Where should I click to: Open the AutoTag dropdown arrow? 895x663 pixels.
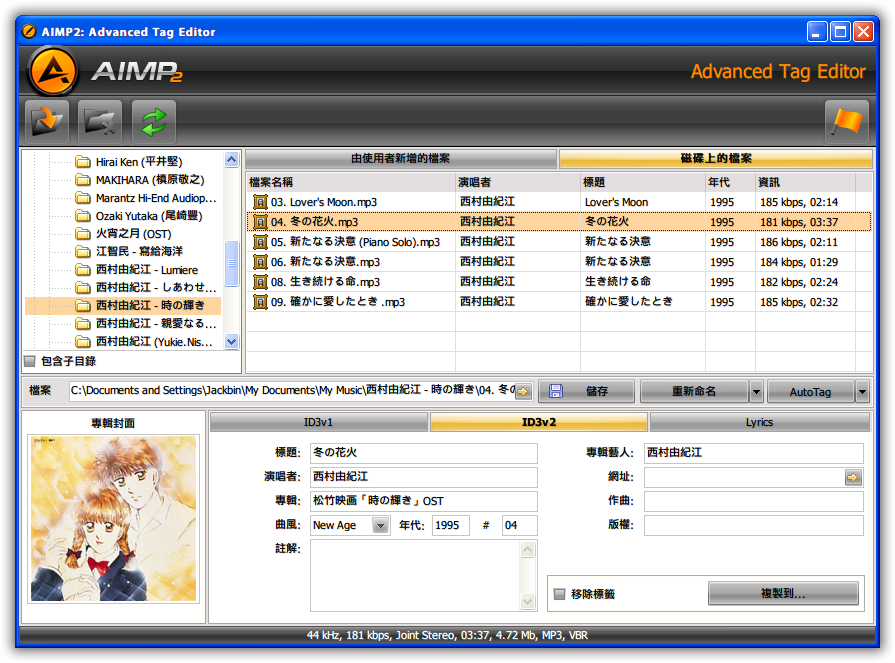tap(861, 391)
